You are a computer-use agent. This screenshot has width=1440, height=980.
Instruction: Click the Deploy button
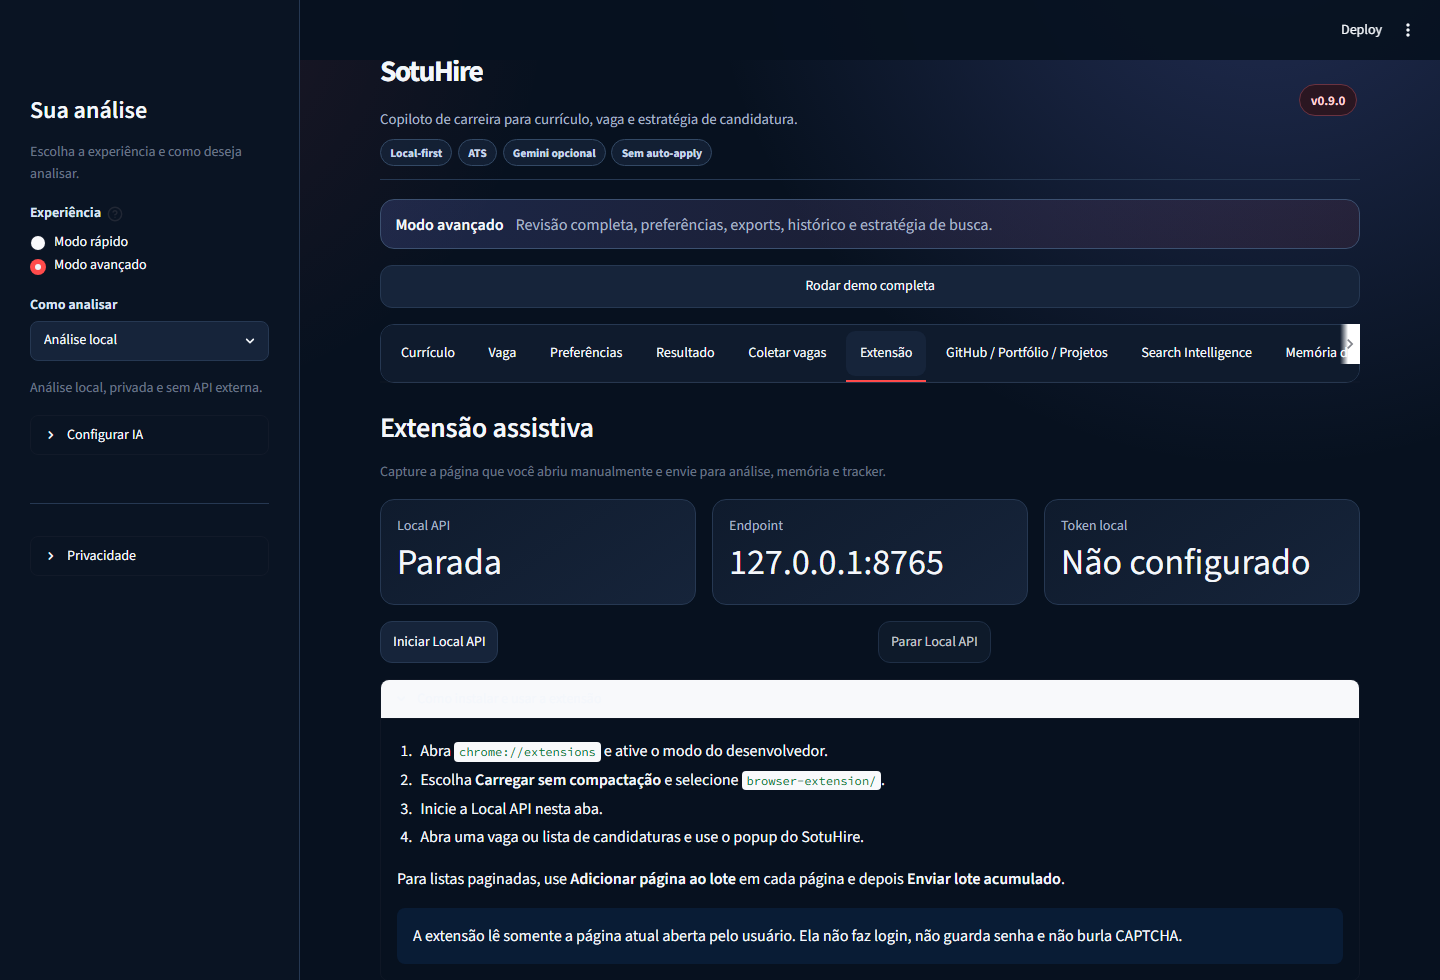click(x=1361, y=30)
